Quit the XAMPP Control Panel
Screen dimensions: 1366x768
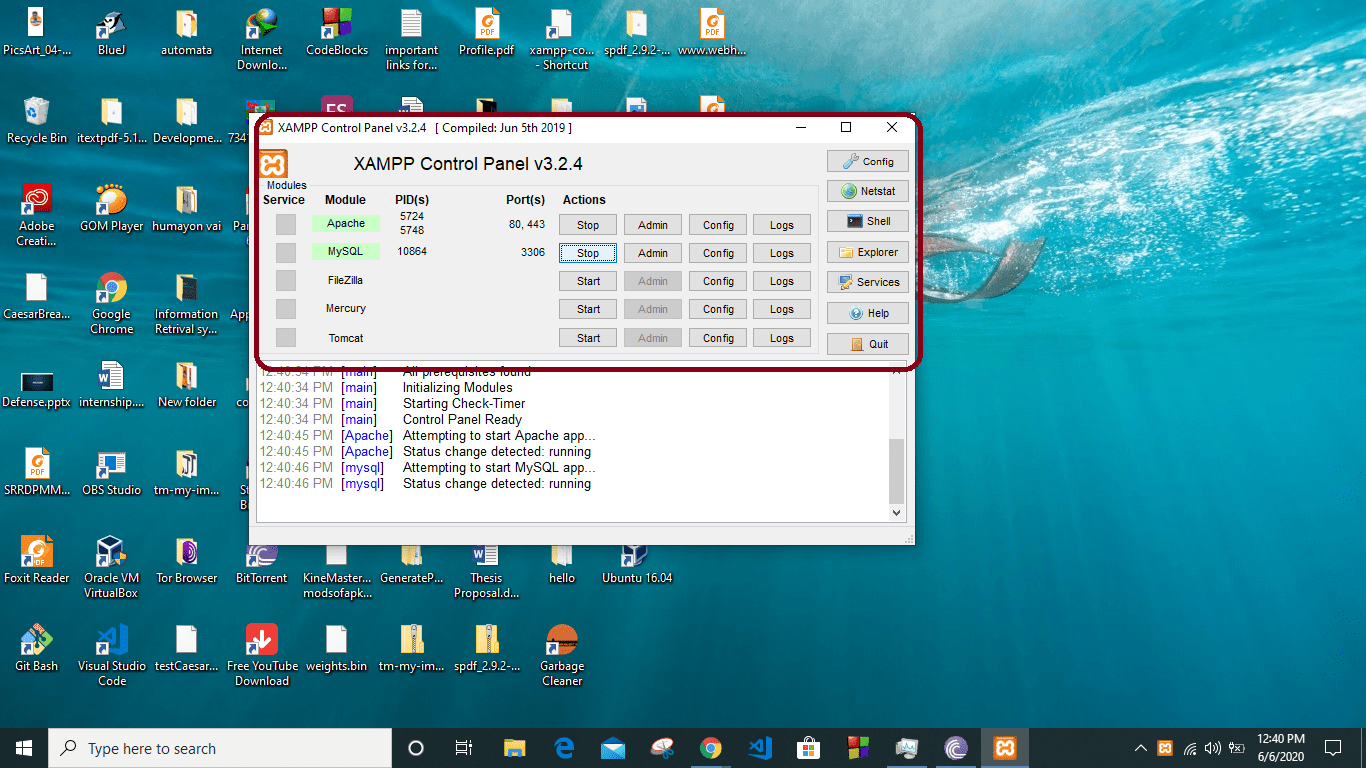click(x=866, y=343)
